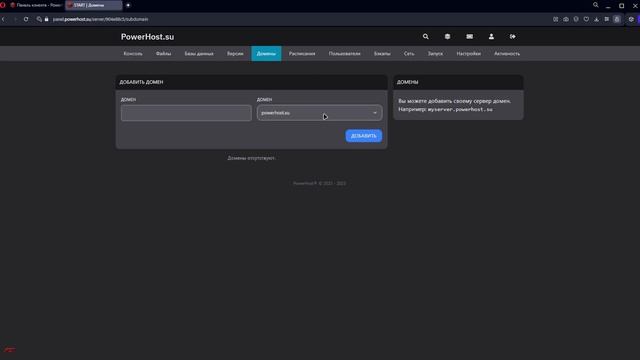Open a new browser tab with plus button
Image resolution: width=640 pixels, height=360 pixels.
pos(128,5)
